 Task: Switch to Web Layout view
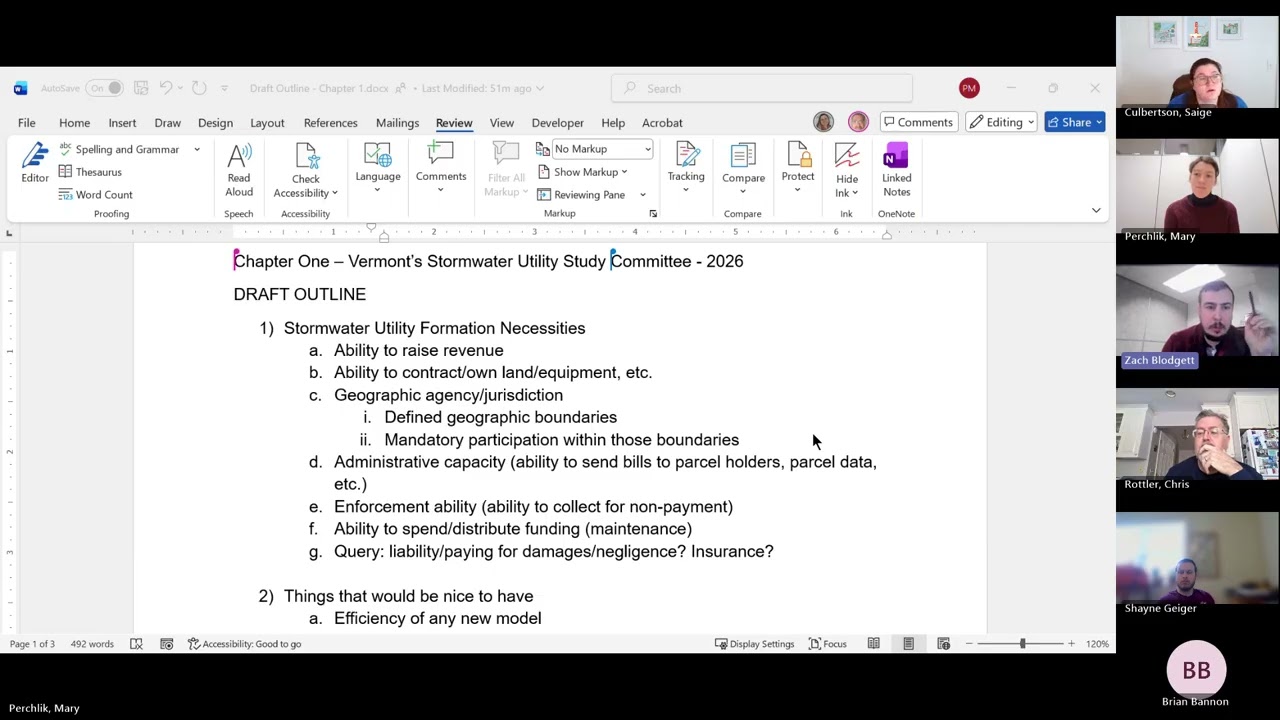943,644
